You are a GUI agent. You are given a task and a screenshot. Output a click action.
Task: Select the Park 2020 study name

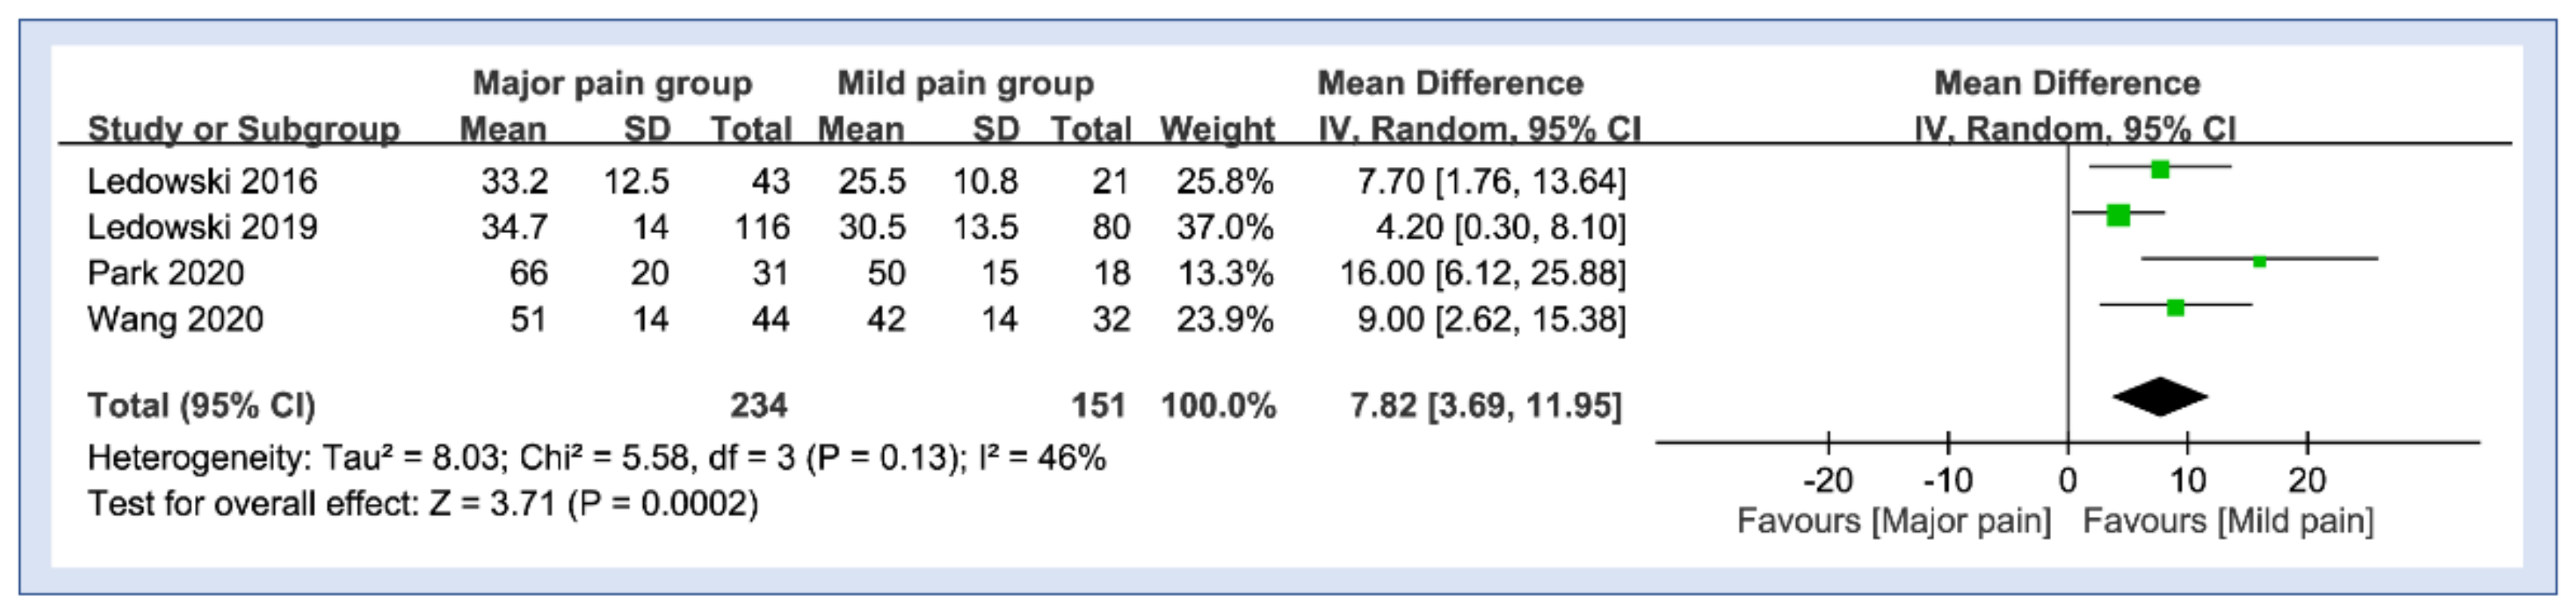click(x=165, y=273)
